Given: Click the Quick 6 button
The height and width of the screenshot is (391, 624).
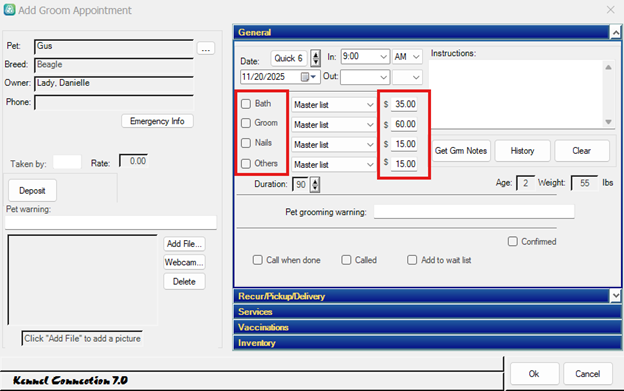Looking at the screenshot, I should coord(289,58).
